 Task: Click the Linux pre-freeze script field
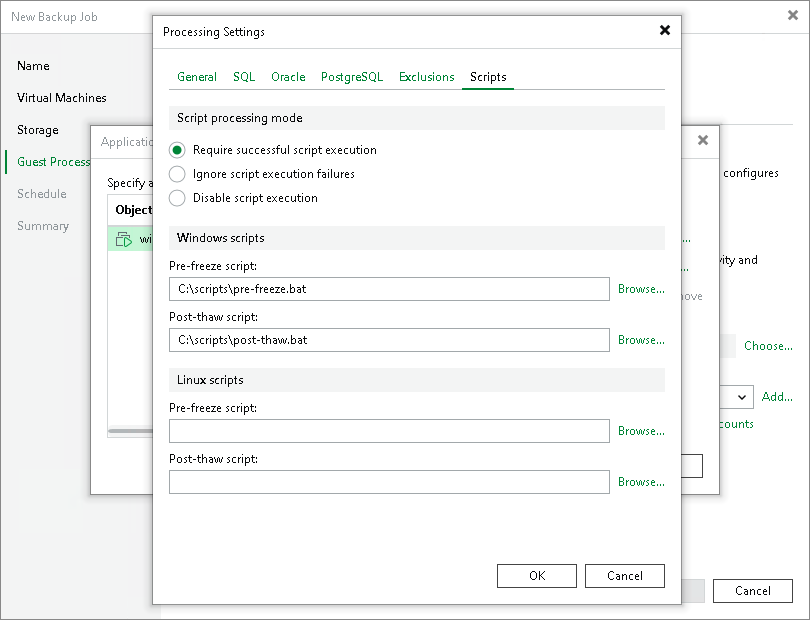[x=388, y=430]
